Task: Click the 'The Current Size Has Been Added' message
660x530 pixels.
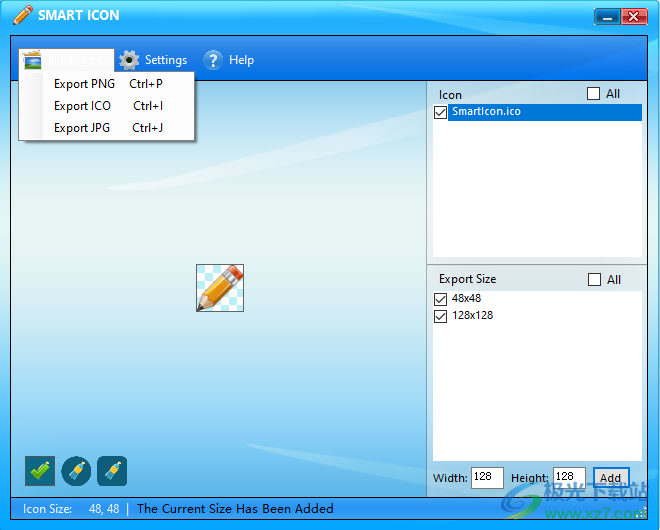Action: [235, 509]
